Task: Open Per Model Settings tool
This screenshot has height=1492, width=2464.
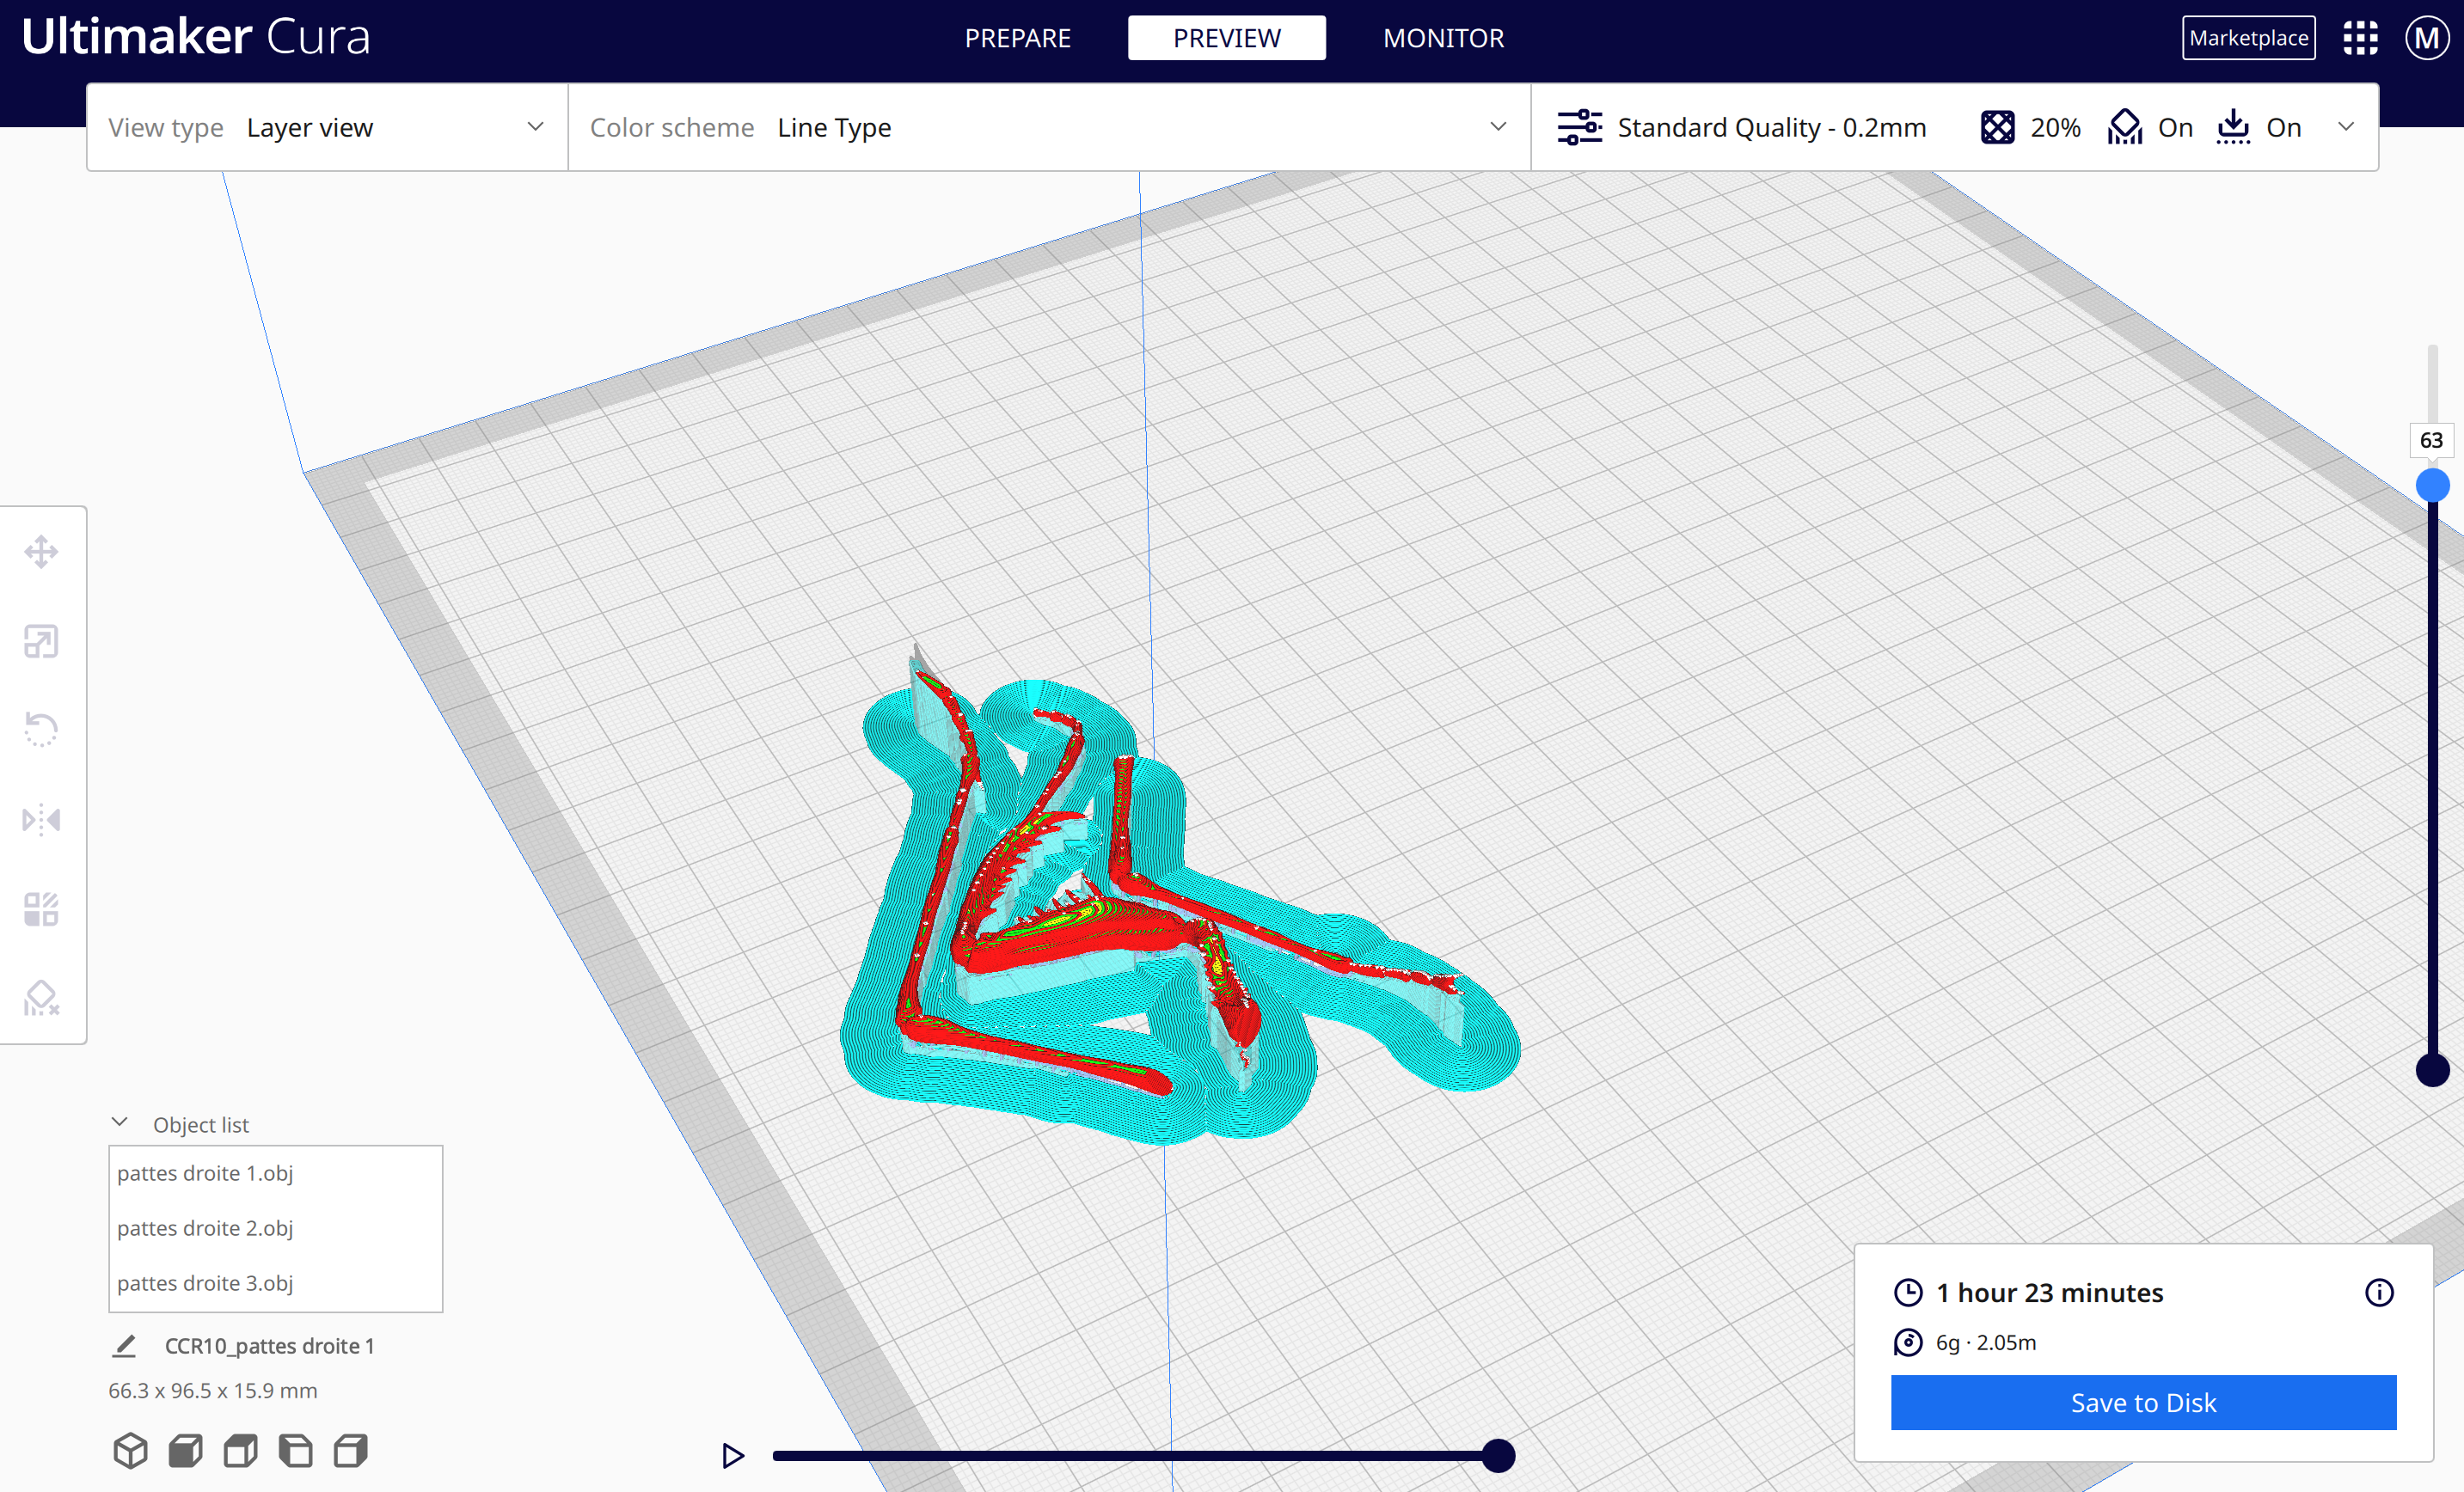Action: [x=41, y=909]
